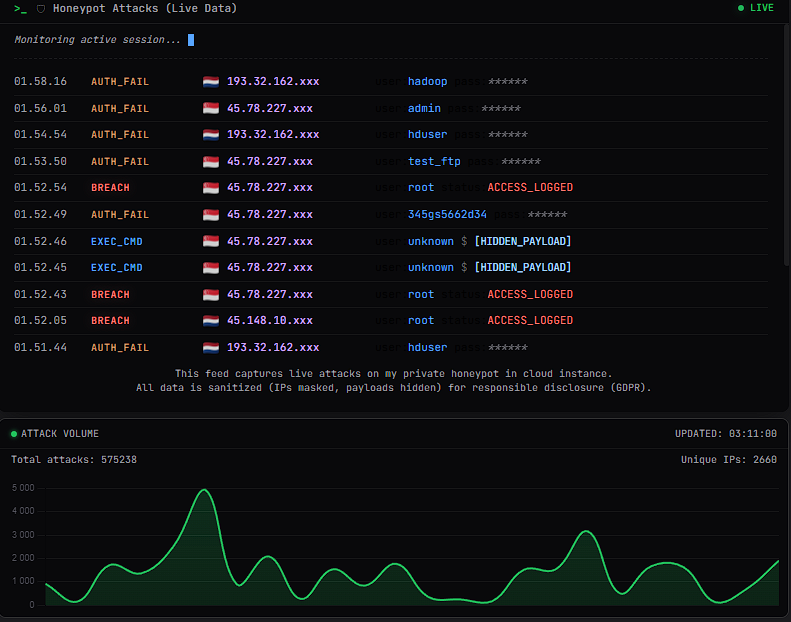791x622 pixels.
Task: Click the shield icon beside Honeypot Attacks
Action: (40, 8)
